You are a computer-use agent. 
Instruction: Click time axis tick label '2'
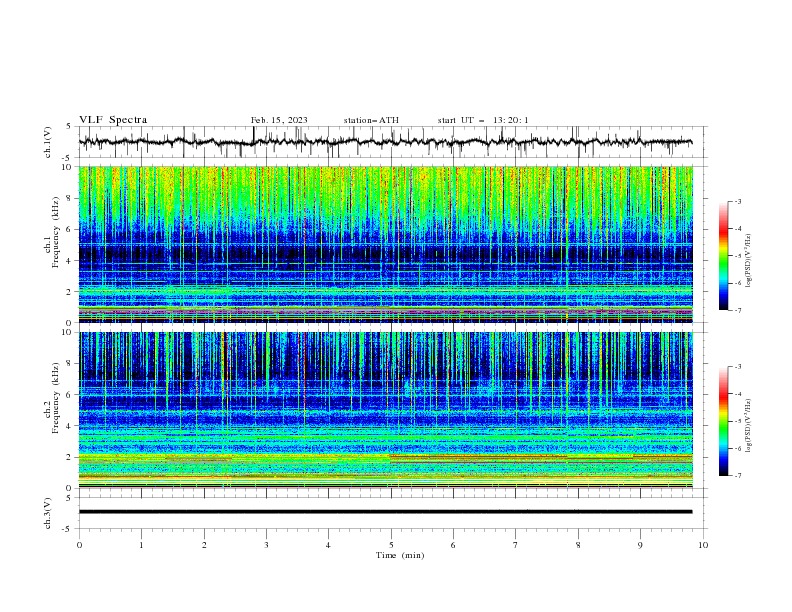tap(204, 545)
